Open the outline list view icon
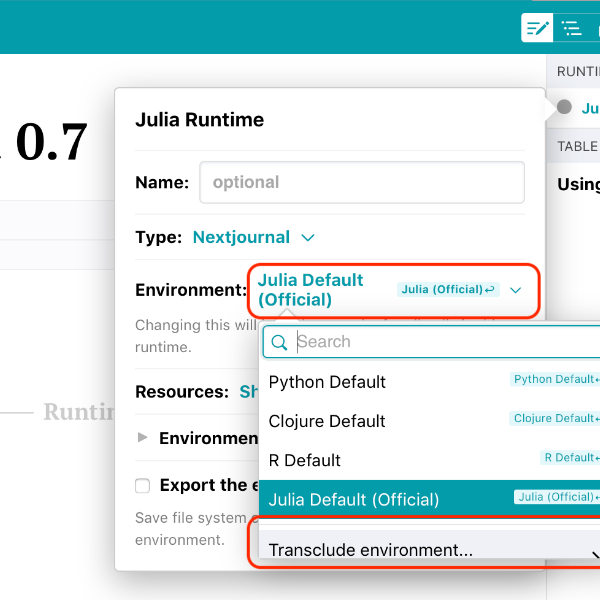 (x=571, y=28)
